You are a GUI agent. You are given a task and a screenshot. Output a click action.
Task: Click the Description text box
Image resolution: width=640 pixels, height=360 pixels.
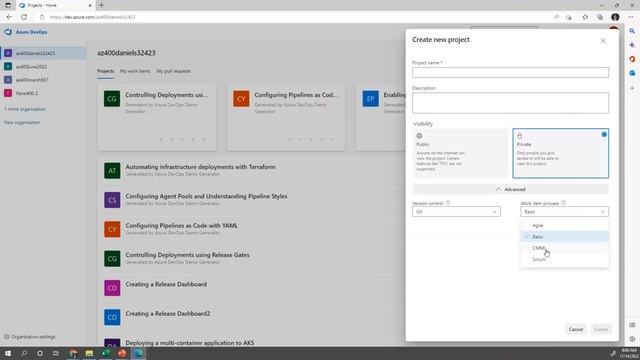(510, 103)
